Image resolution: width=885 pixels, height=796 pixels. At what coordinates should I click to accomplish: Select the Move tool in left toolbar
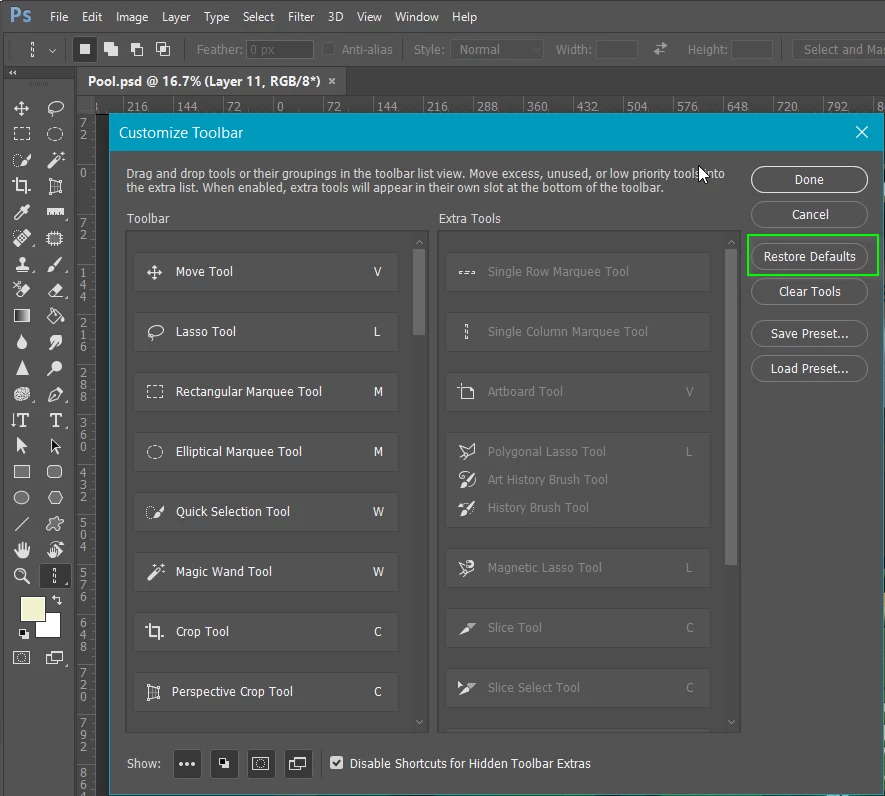coord(21,108)
